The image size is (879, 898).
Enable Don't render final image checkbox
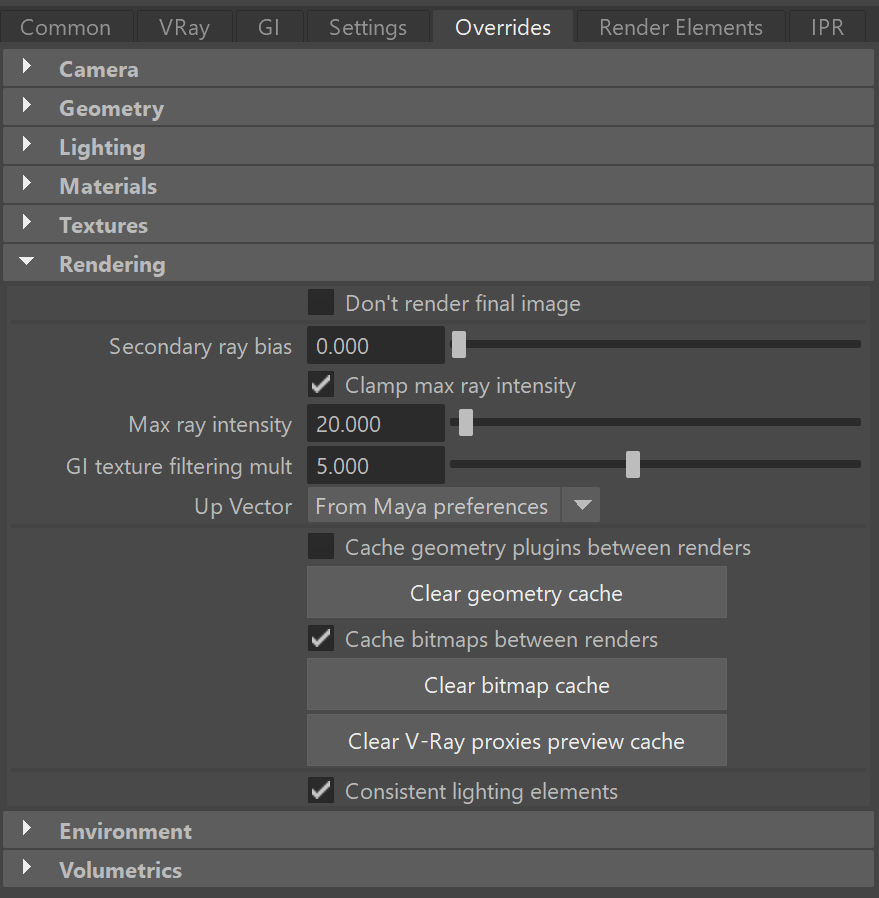coord(321,302)
